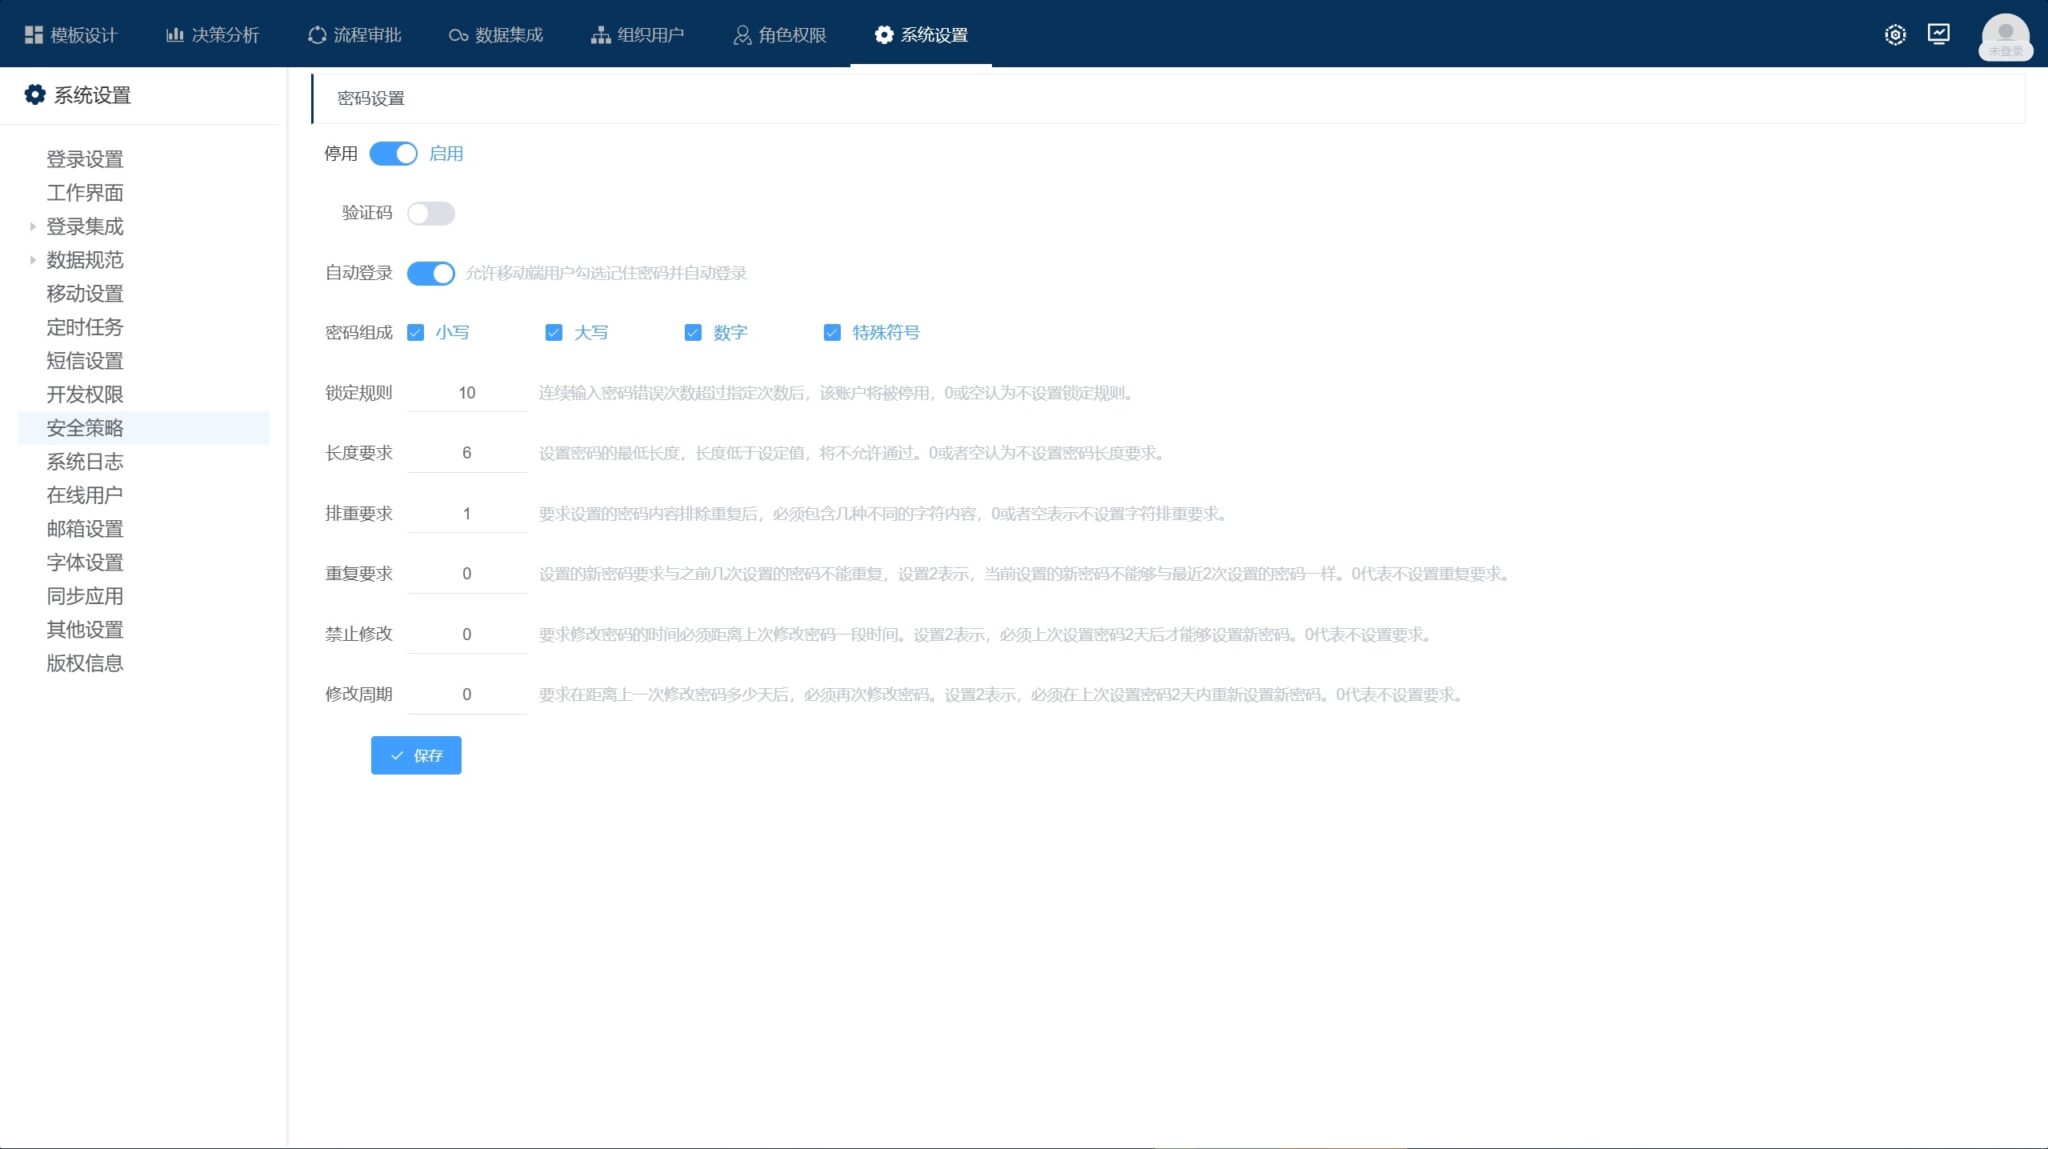This screenshot has width=2048, height=1149.
Task: Click the 长度要求 input field showing 6
Action: [x=466, y=453]
